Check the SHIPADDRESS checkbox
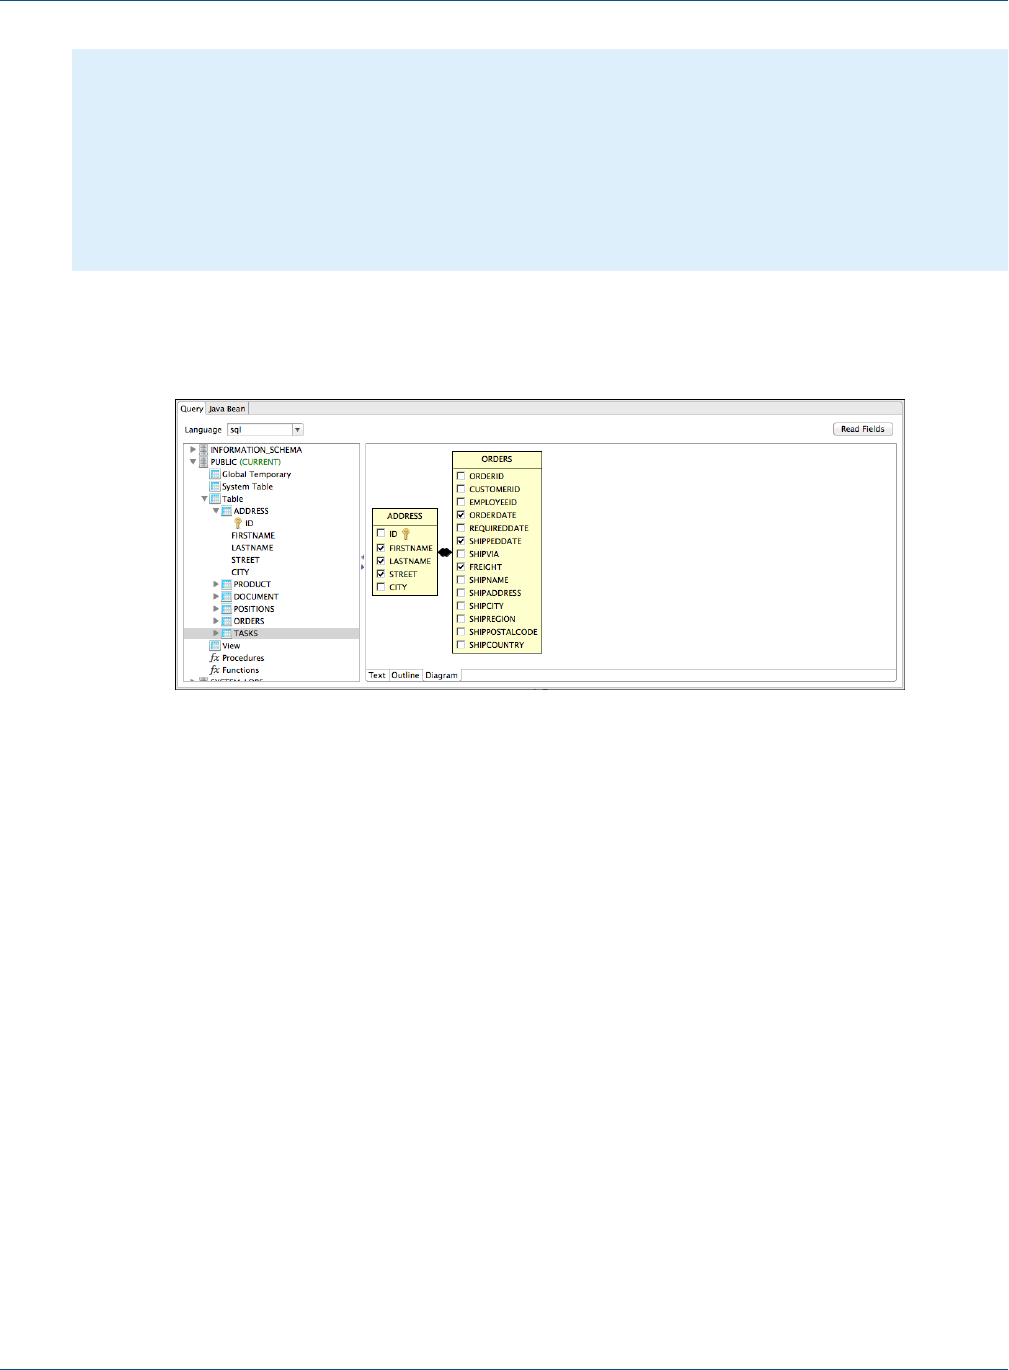This screenshot has width=1009, height=1370. 461,593
